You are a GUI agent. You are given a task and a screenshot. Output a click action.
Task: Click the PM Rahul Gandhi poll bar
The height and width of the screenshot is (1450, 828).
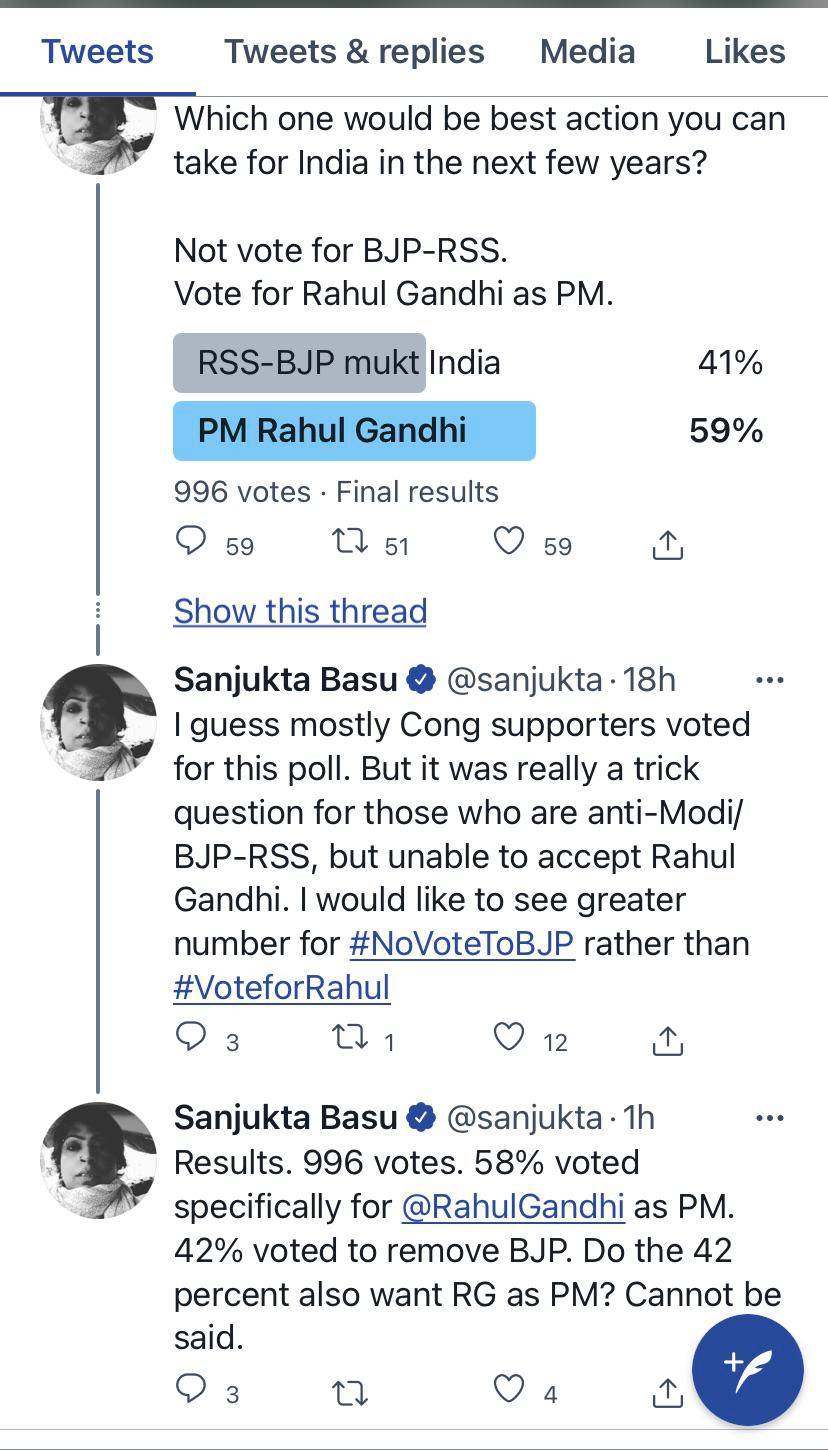click(354, 431)
